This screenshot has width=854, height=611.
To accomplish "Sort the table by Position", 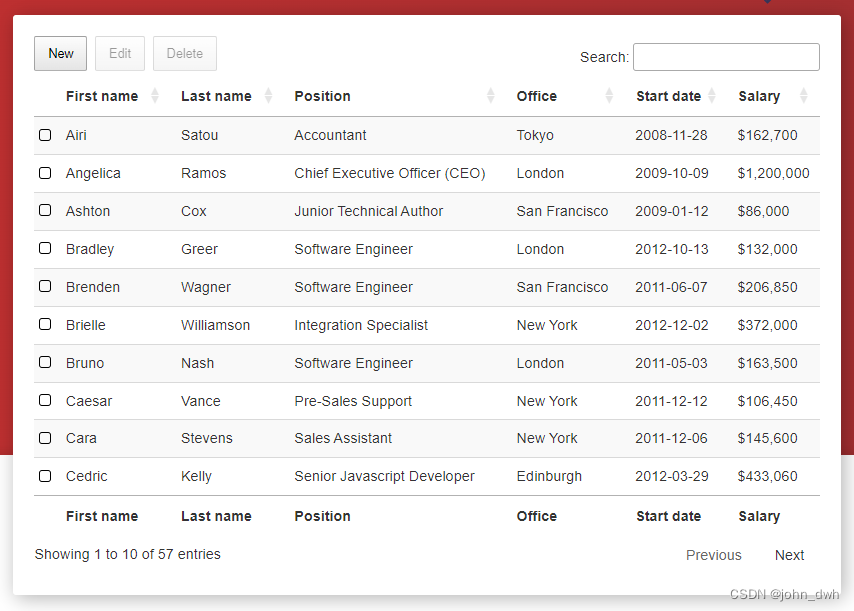I will click(322, 96).
